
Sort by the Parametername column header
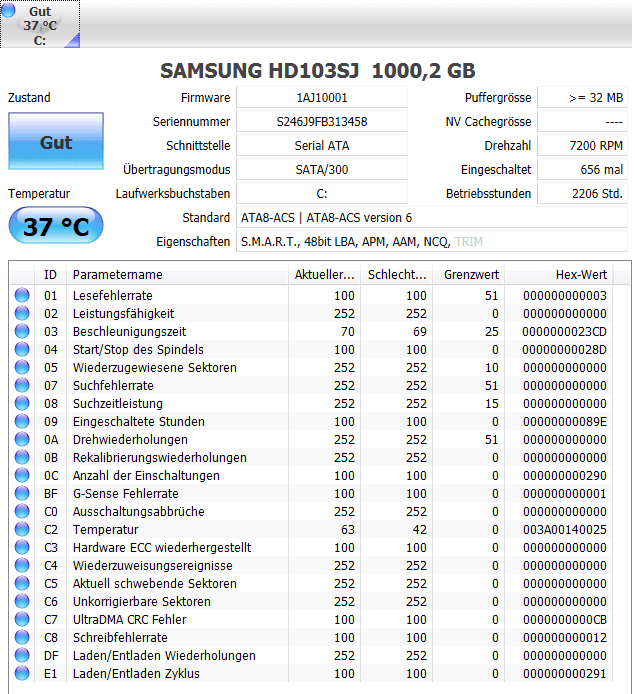click(x=177, y=274)
